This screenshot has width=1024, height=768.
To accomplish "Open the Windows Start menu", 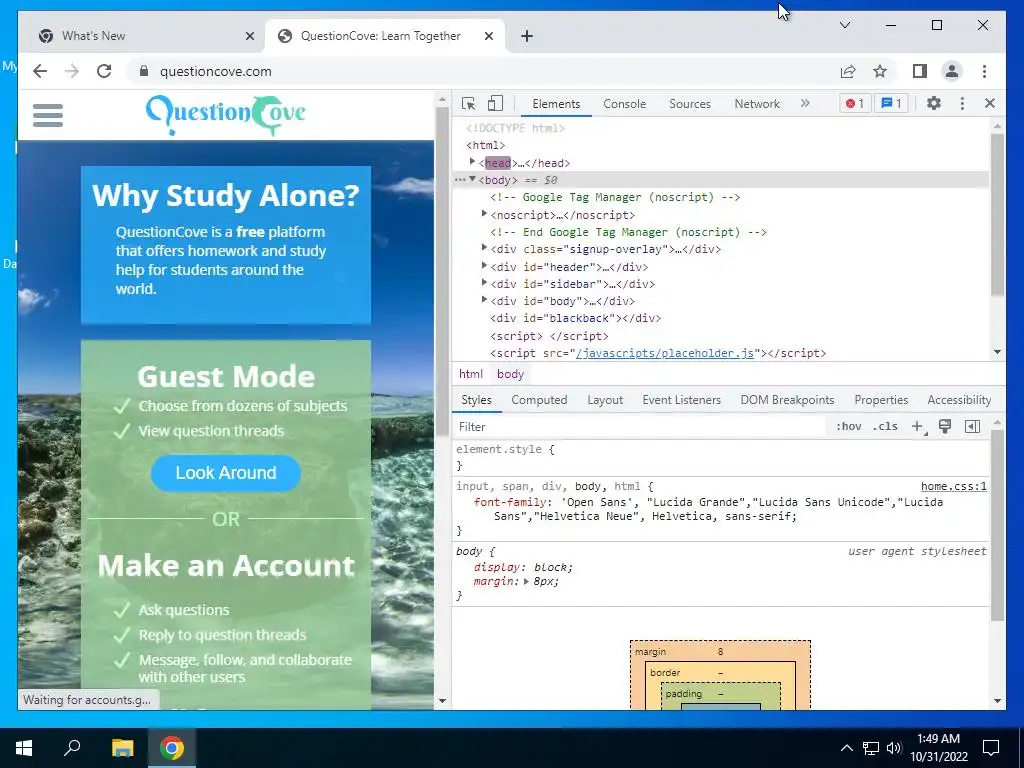I will [x=24, y=748].
